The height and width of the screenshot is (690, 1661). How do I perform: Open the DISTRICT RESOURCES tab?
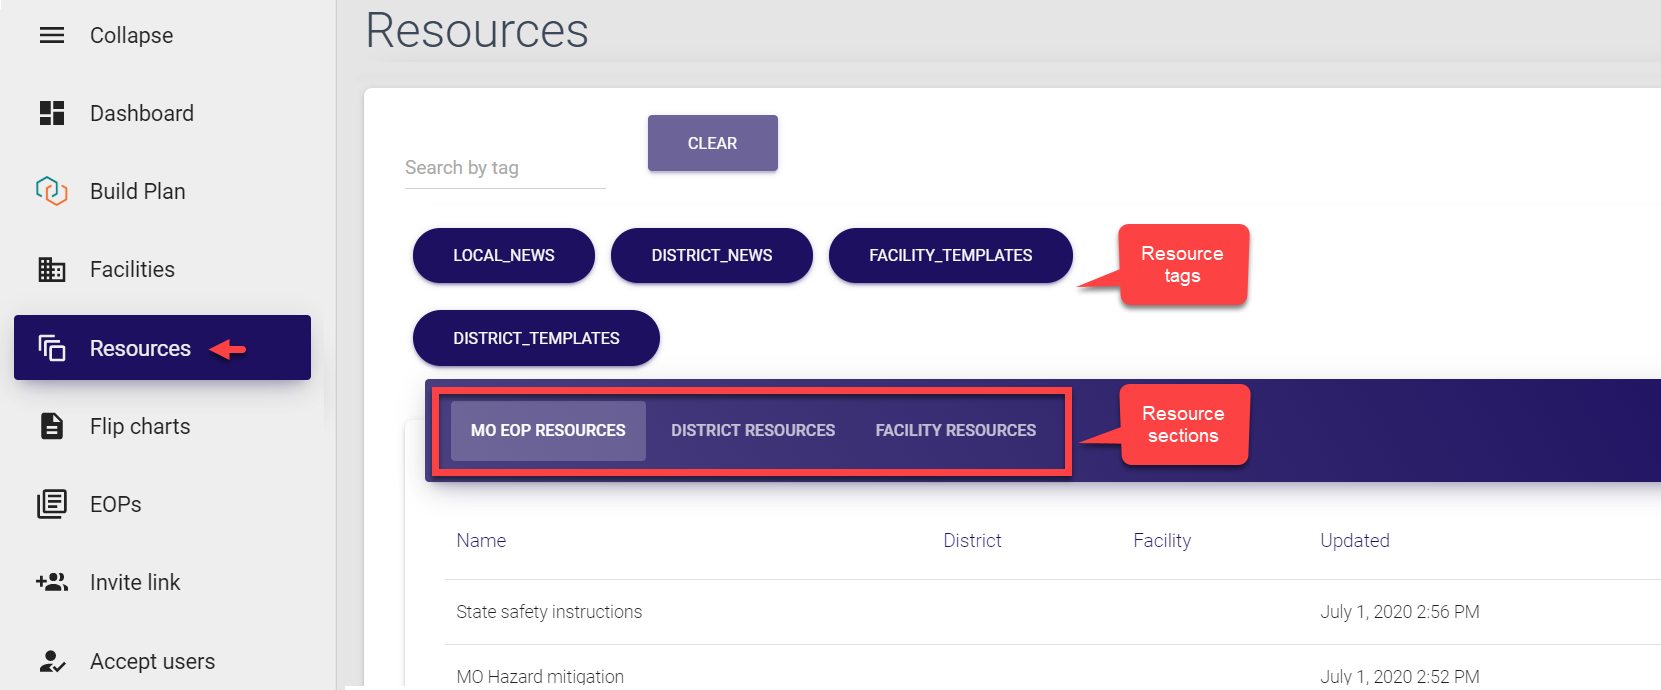[752, 431]
